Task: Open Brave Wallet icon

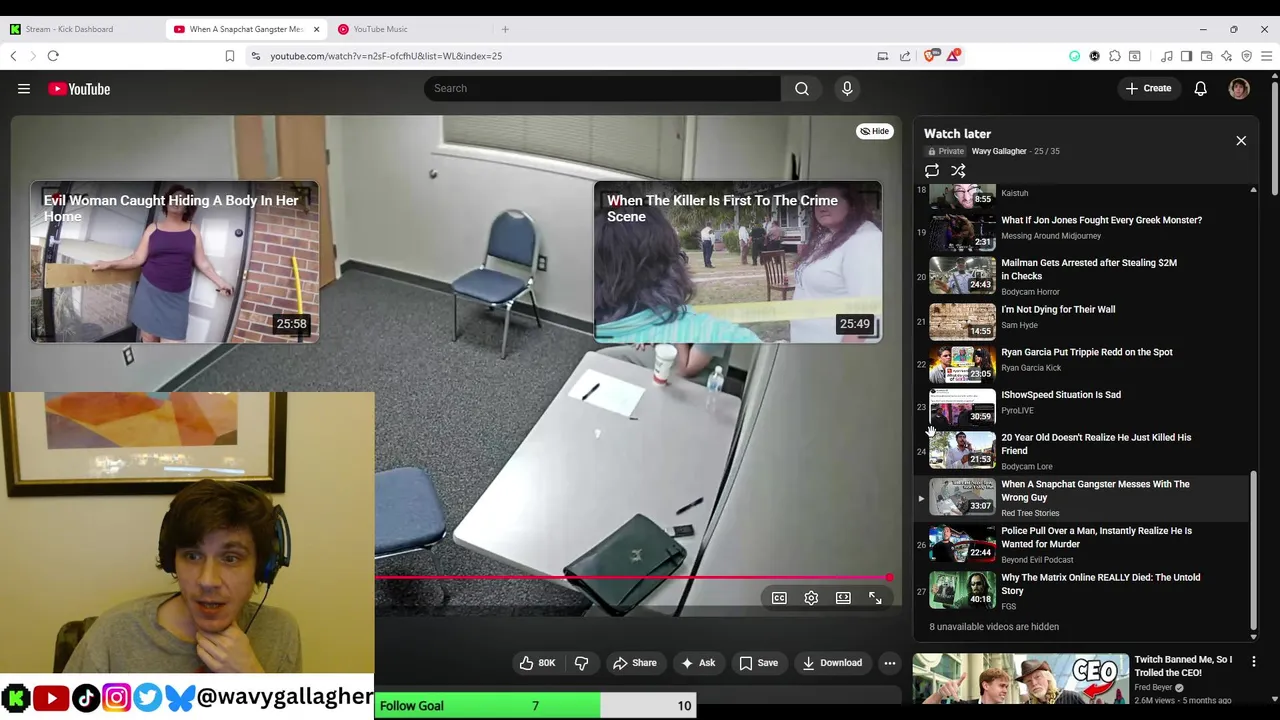Action: pyautogui.click(x=1207, y=56)
